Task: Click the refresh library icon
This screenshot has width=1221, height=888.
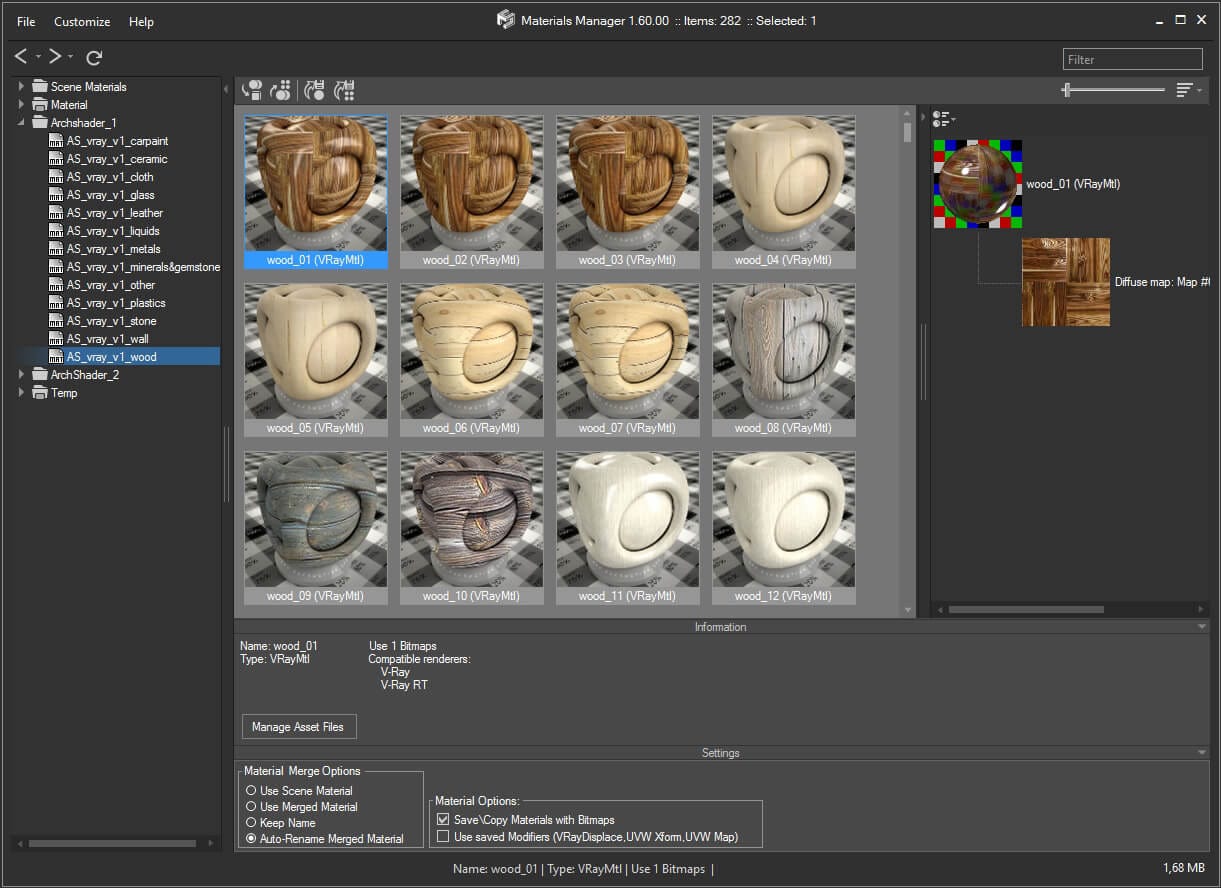Action: 94,58
